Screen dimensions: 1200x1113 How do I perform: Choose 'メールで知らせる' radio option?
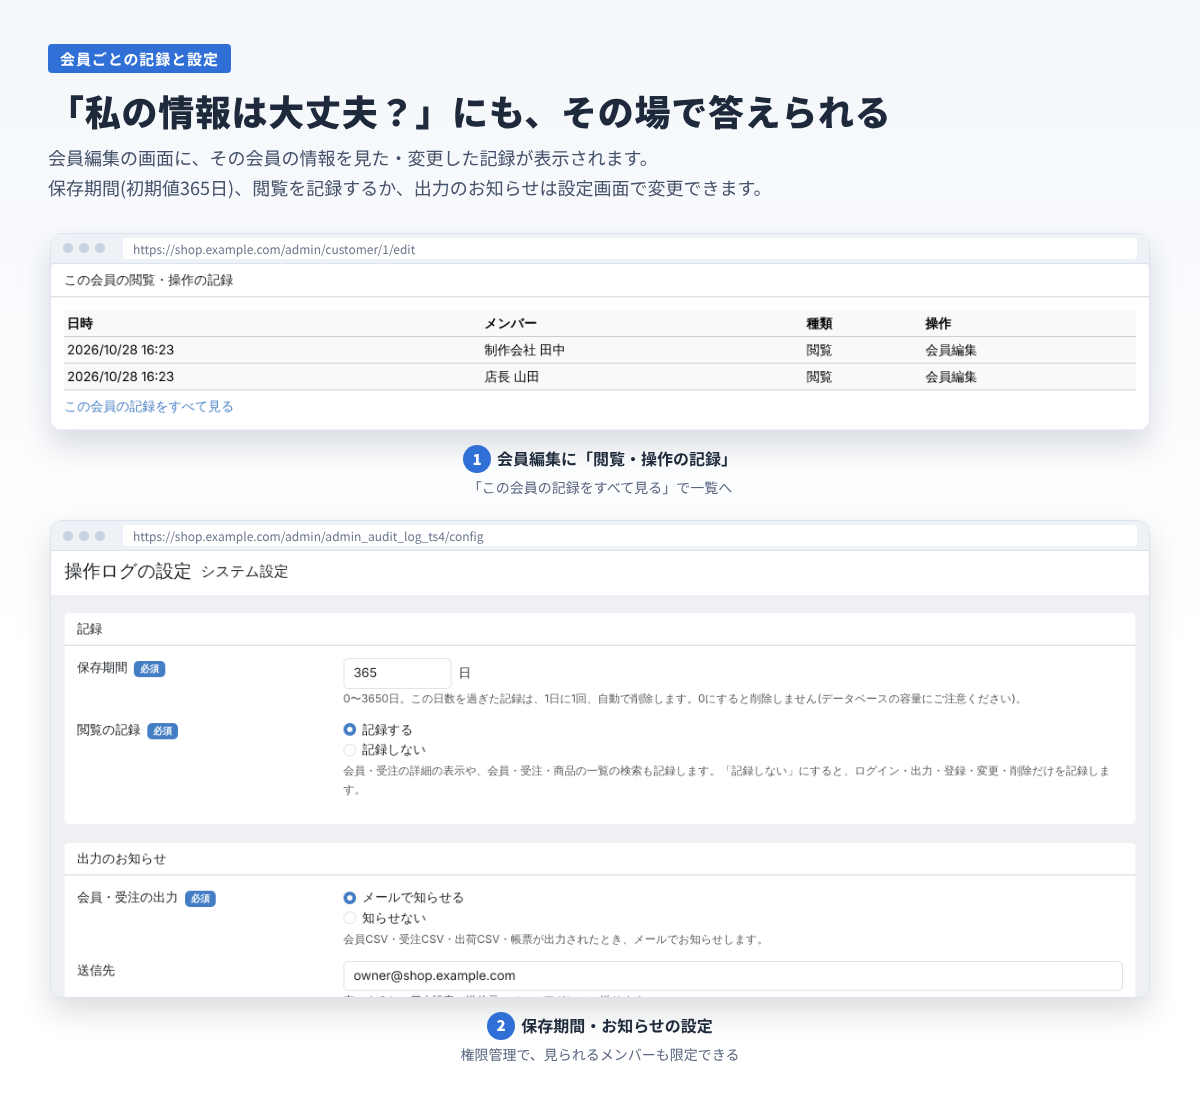click(x=350, y=898)
